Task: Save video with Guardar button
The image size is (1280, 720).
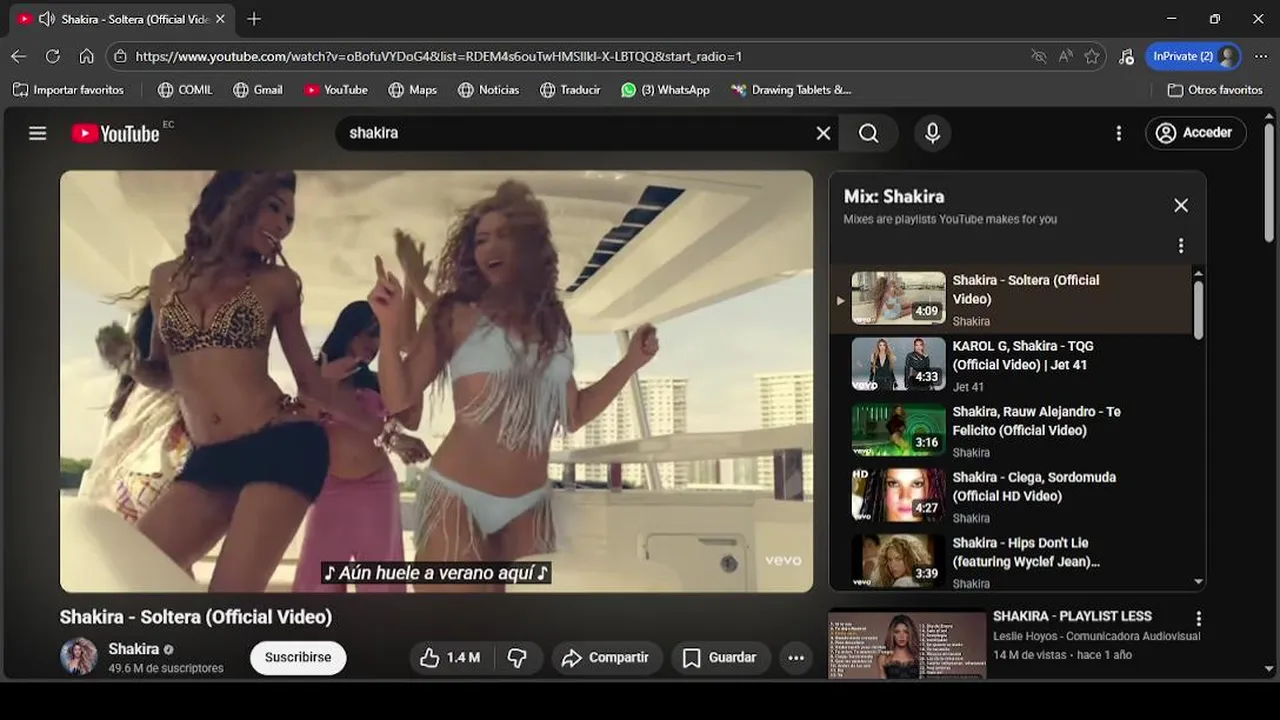Action: 720,658
